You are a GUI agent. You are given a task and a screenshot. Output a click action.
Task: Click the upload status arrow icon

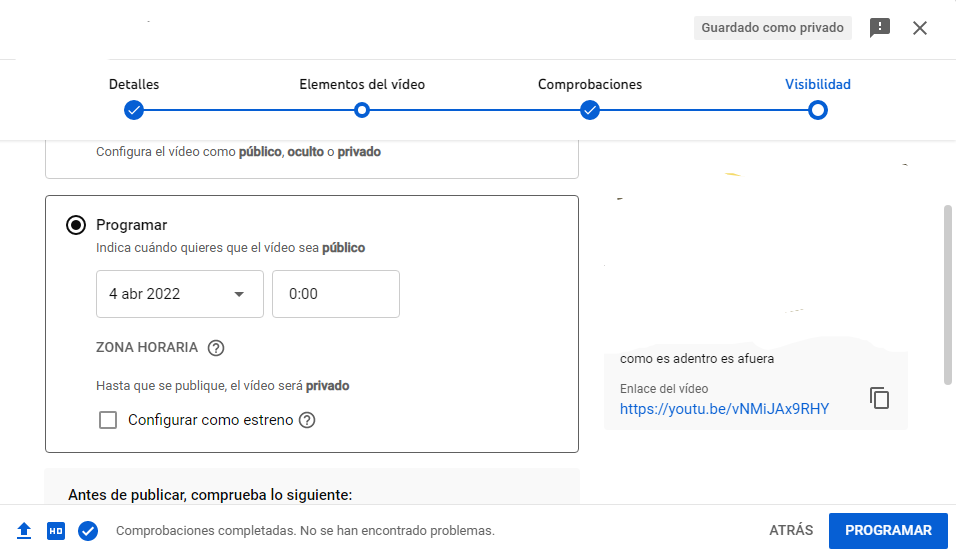(25, 531)
